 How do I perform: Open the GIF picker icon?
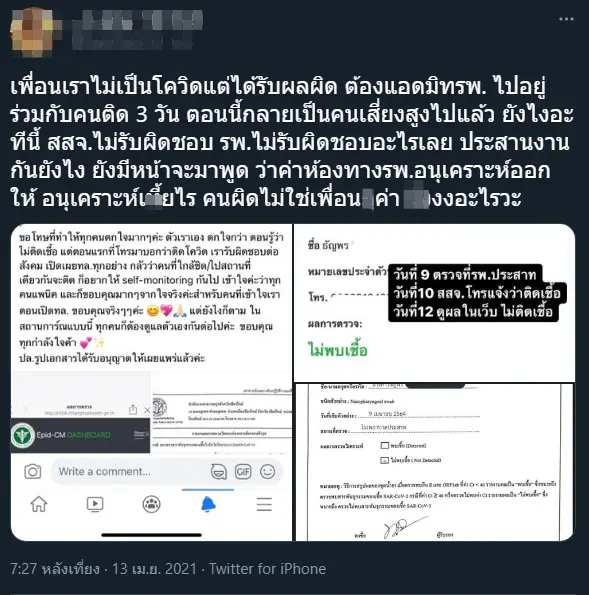(x=243, y=472)
